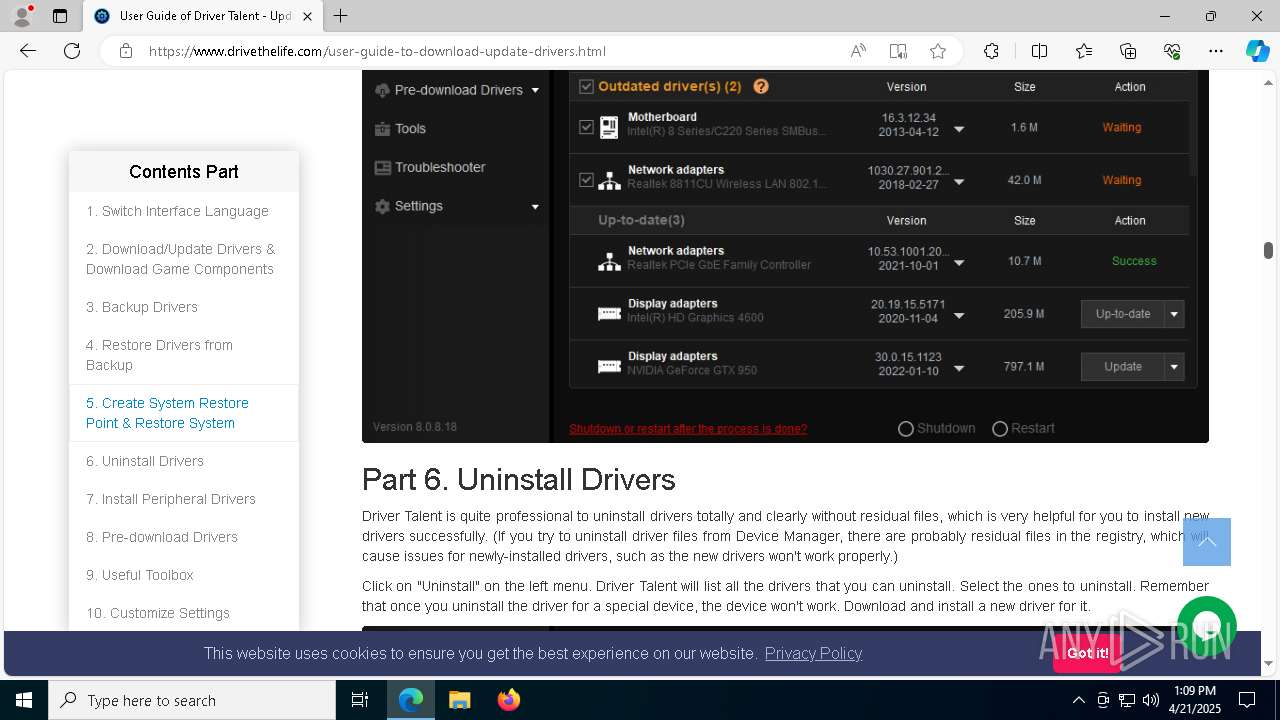Click the Intel HD Graphics adapter icon
Viewport: 1280px width, 720px height.
click(x=609, y=314)
